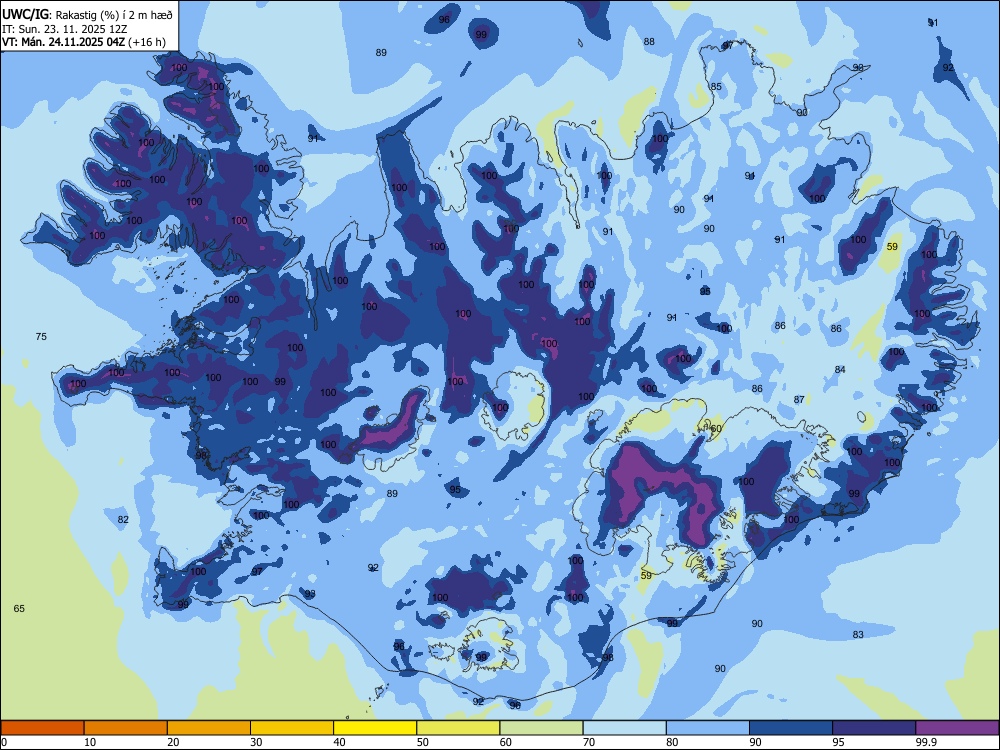This screenshot has width=1000, height=750.
Task: Click the value "60" near Vatnajökull's northern edge
Action: point(716,429)
